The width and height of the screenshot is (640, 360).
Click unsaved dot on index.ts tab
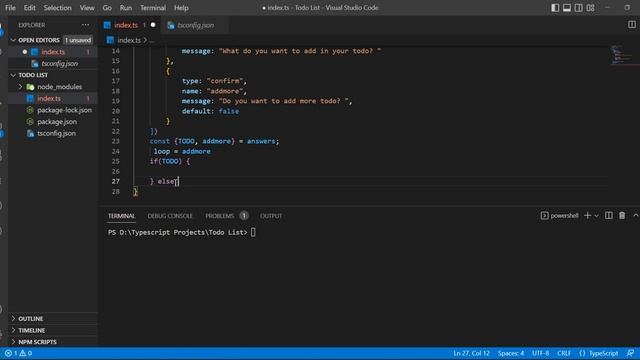point(153,25)
